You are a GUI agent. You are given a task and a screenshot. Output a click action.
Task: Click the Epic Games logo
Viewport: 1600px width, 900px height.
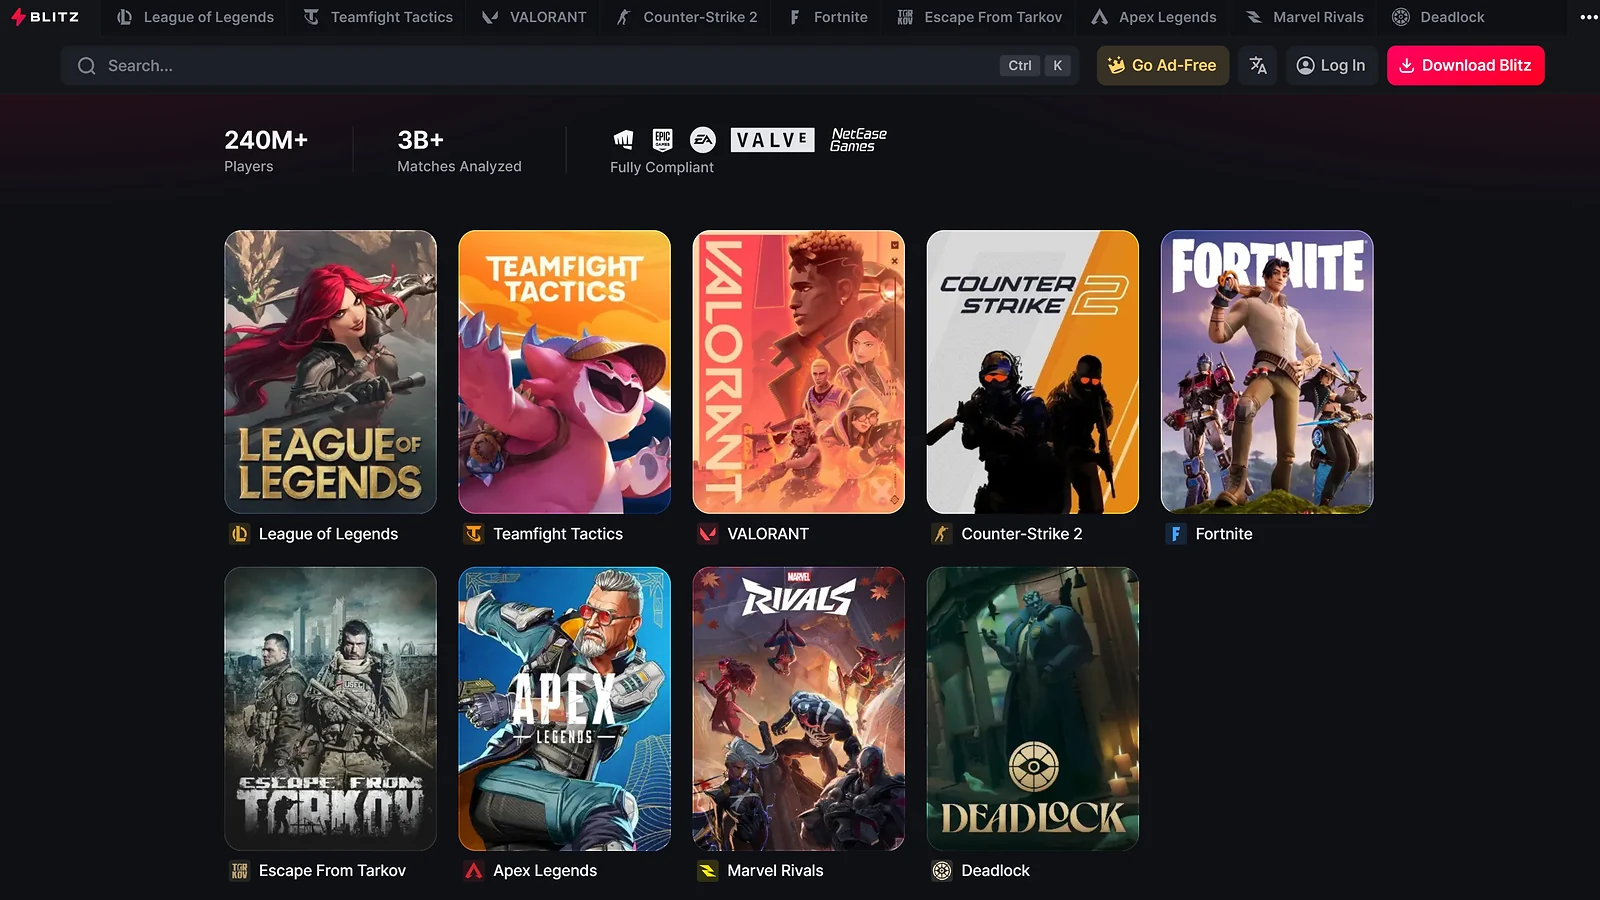662,140
